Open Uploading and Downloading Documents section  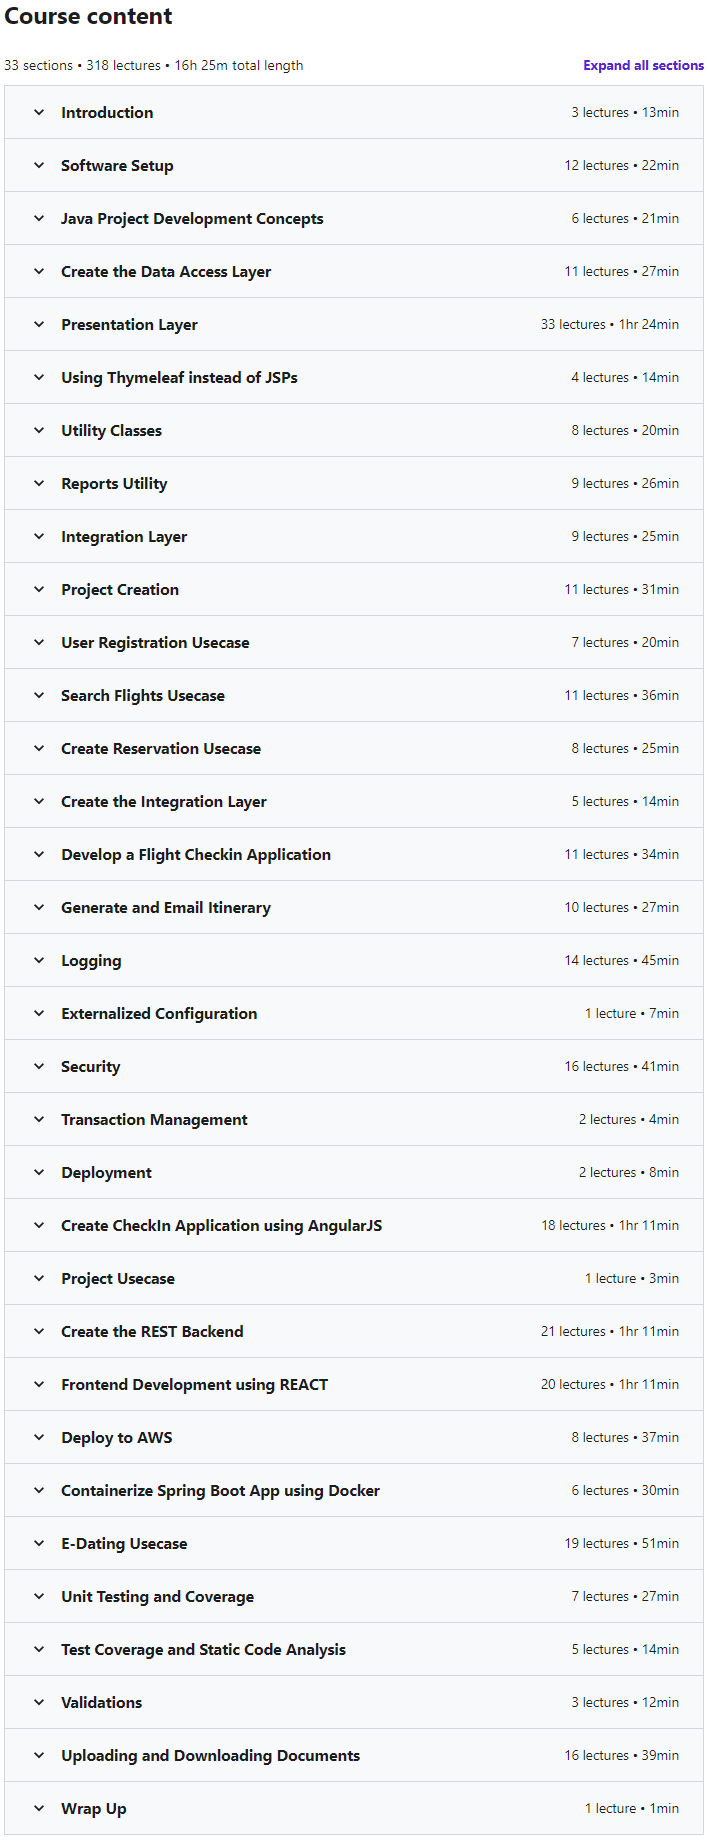coord(210,1755)
